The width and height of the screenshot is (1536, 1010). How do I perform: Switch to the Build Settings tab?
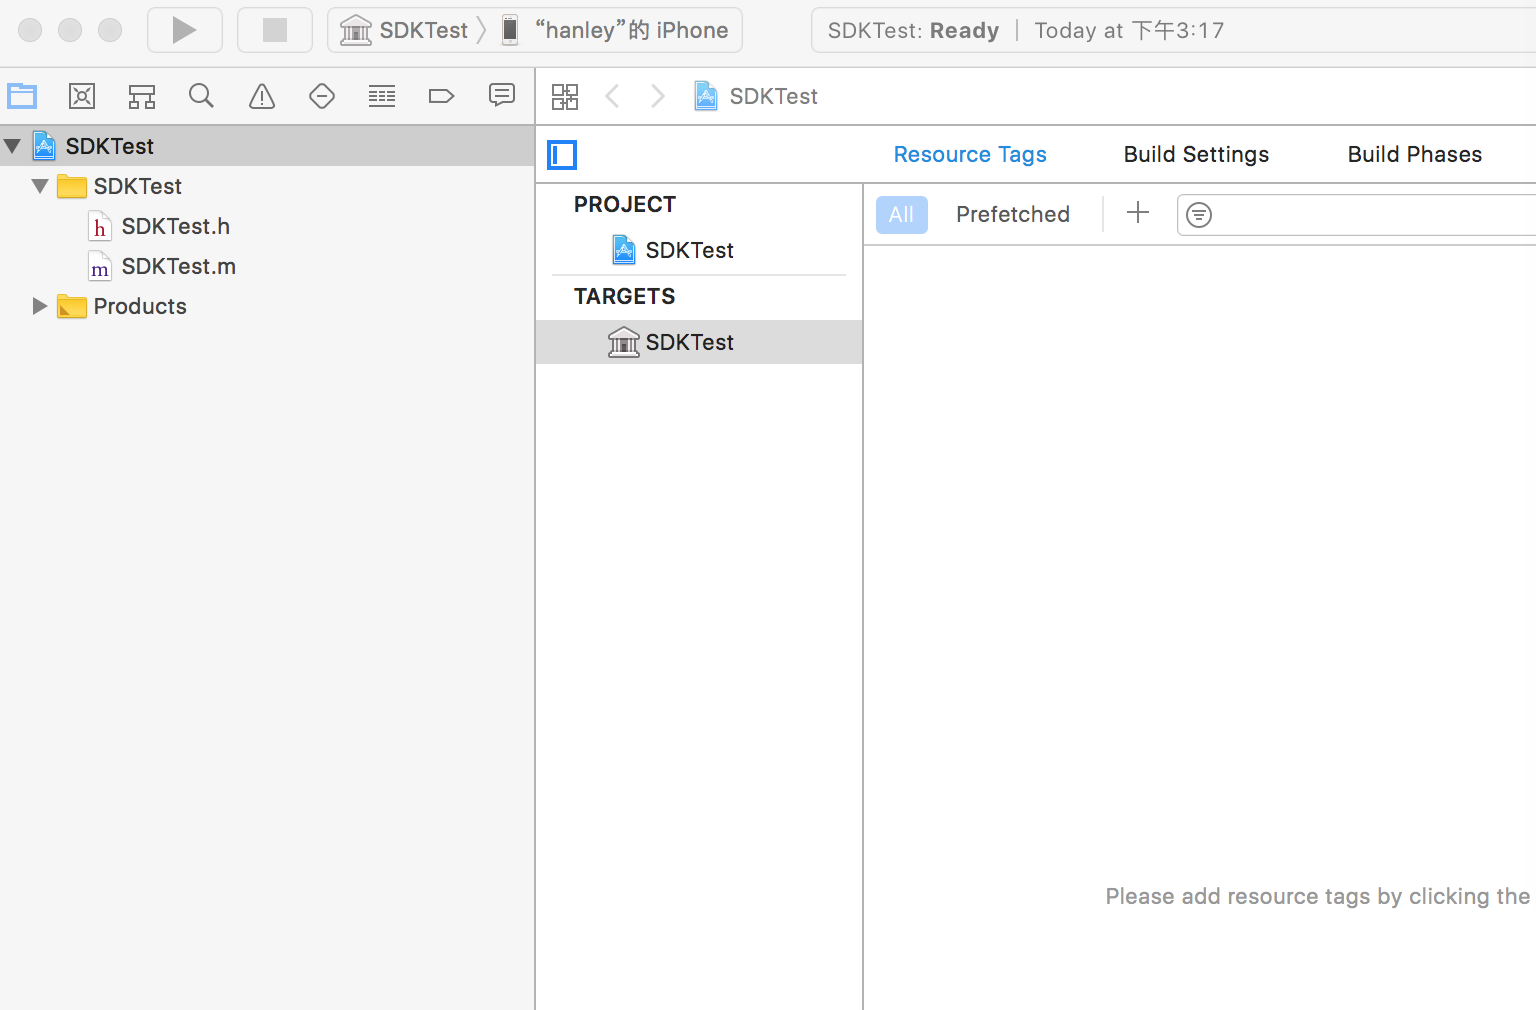[1196, 154]
